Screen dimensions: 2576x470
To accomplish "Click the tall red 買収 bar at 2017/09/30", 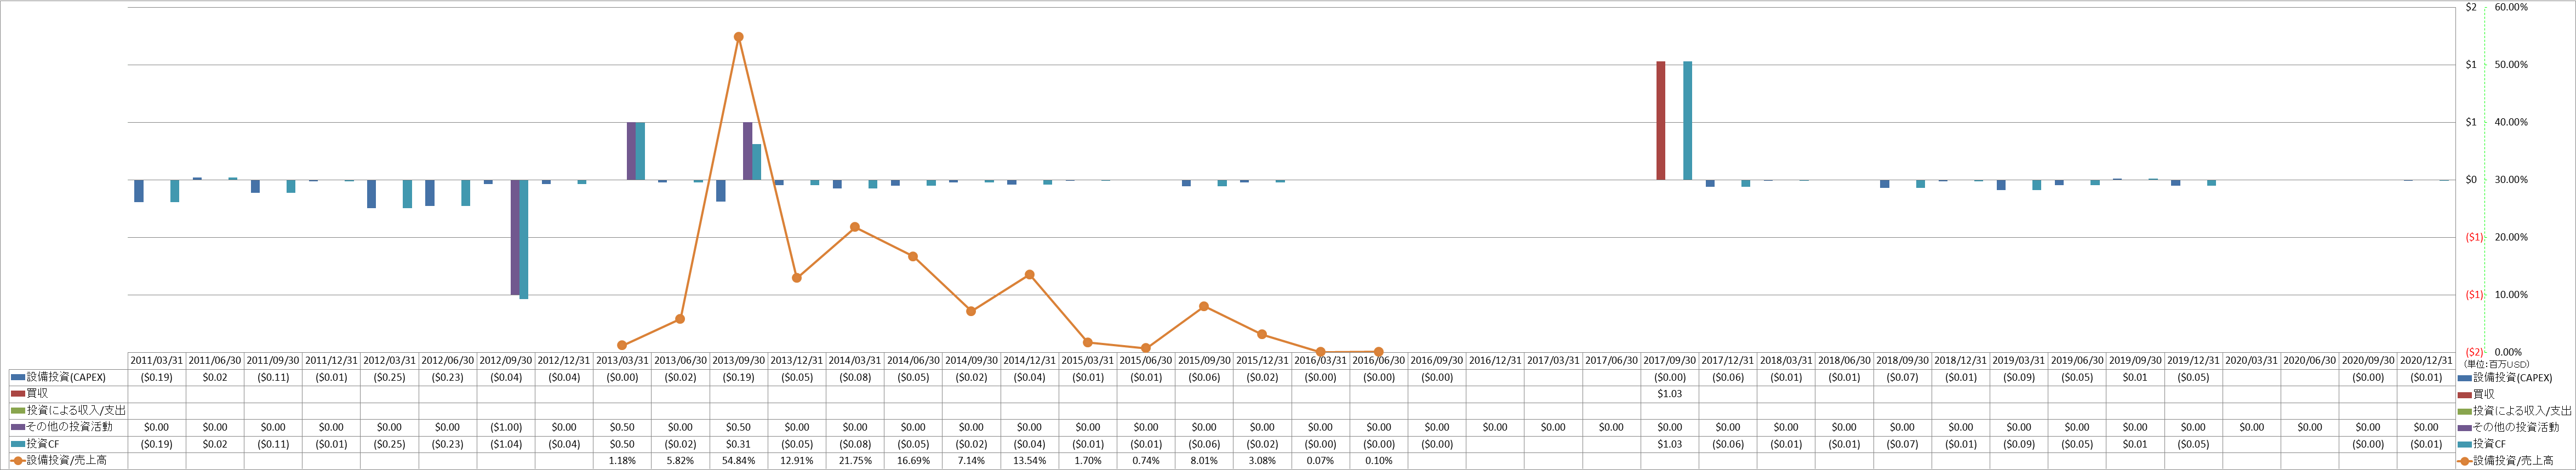I will pos(1661,121).
